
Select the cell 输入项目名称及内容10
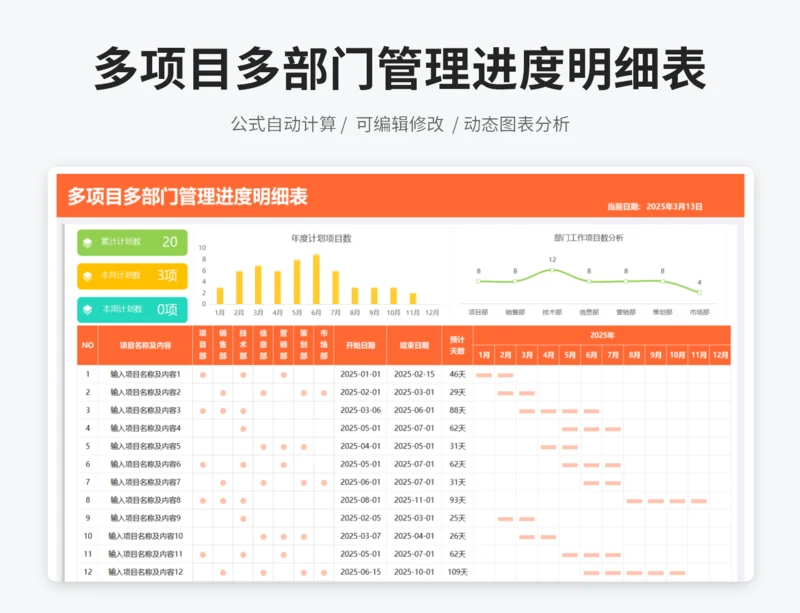point(145,536)
